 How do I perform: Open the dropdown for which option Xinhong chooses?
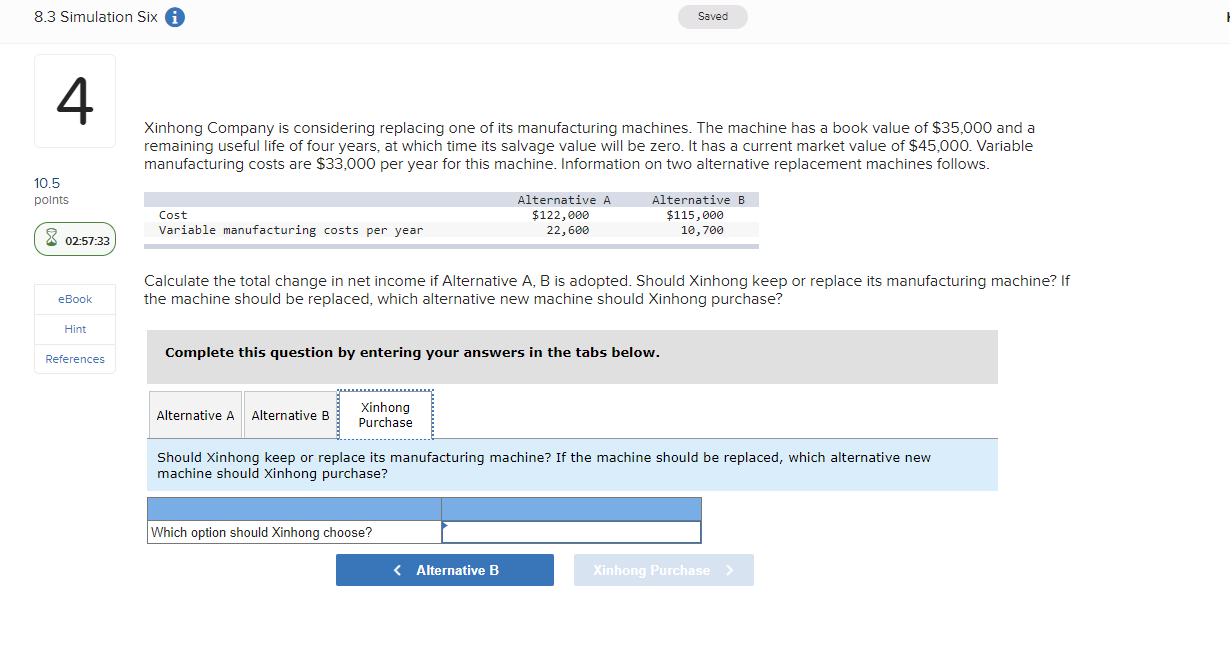point(571,532)
